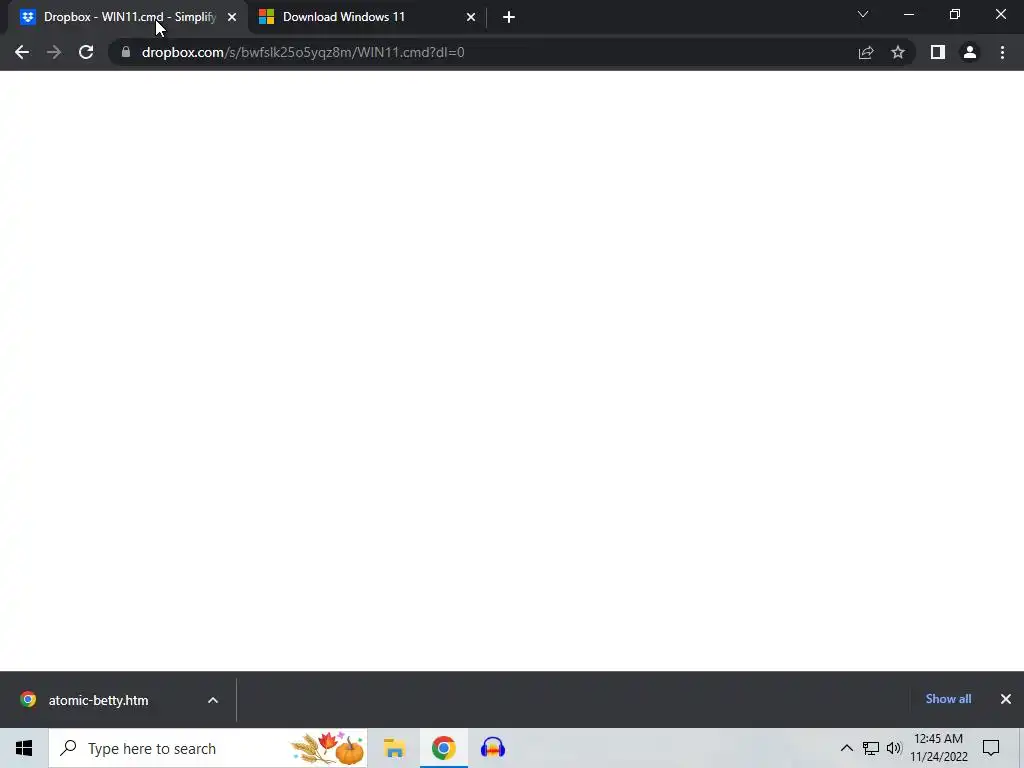
Task: Minimize the Chrome window
Action: click(x=908, y=14)
